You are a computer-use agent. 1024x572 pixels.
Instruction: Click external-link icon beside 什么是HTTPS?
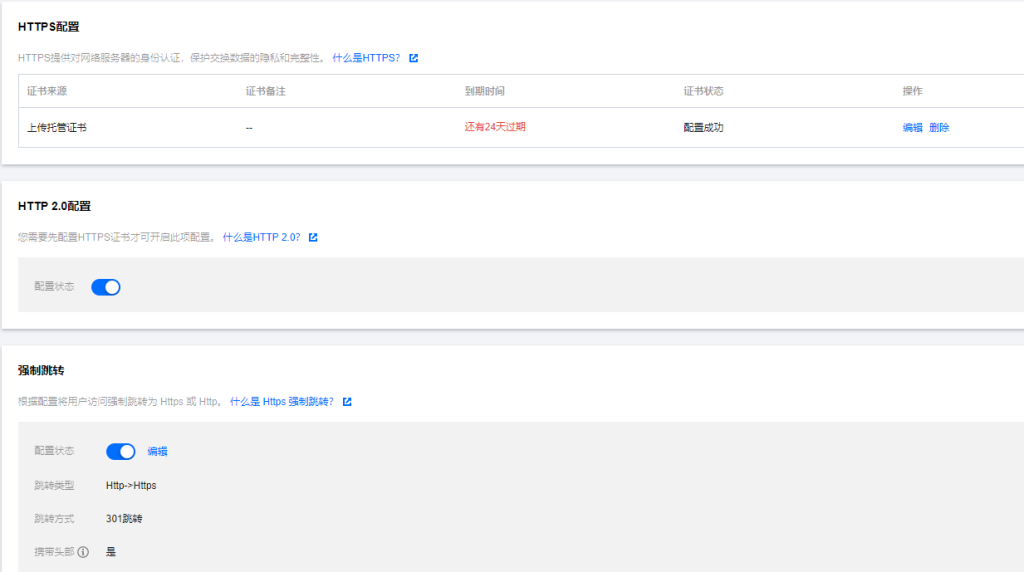(x=413, y=58)
